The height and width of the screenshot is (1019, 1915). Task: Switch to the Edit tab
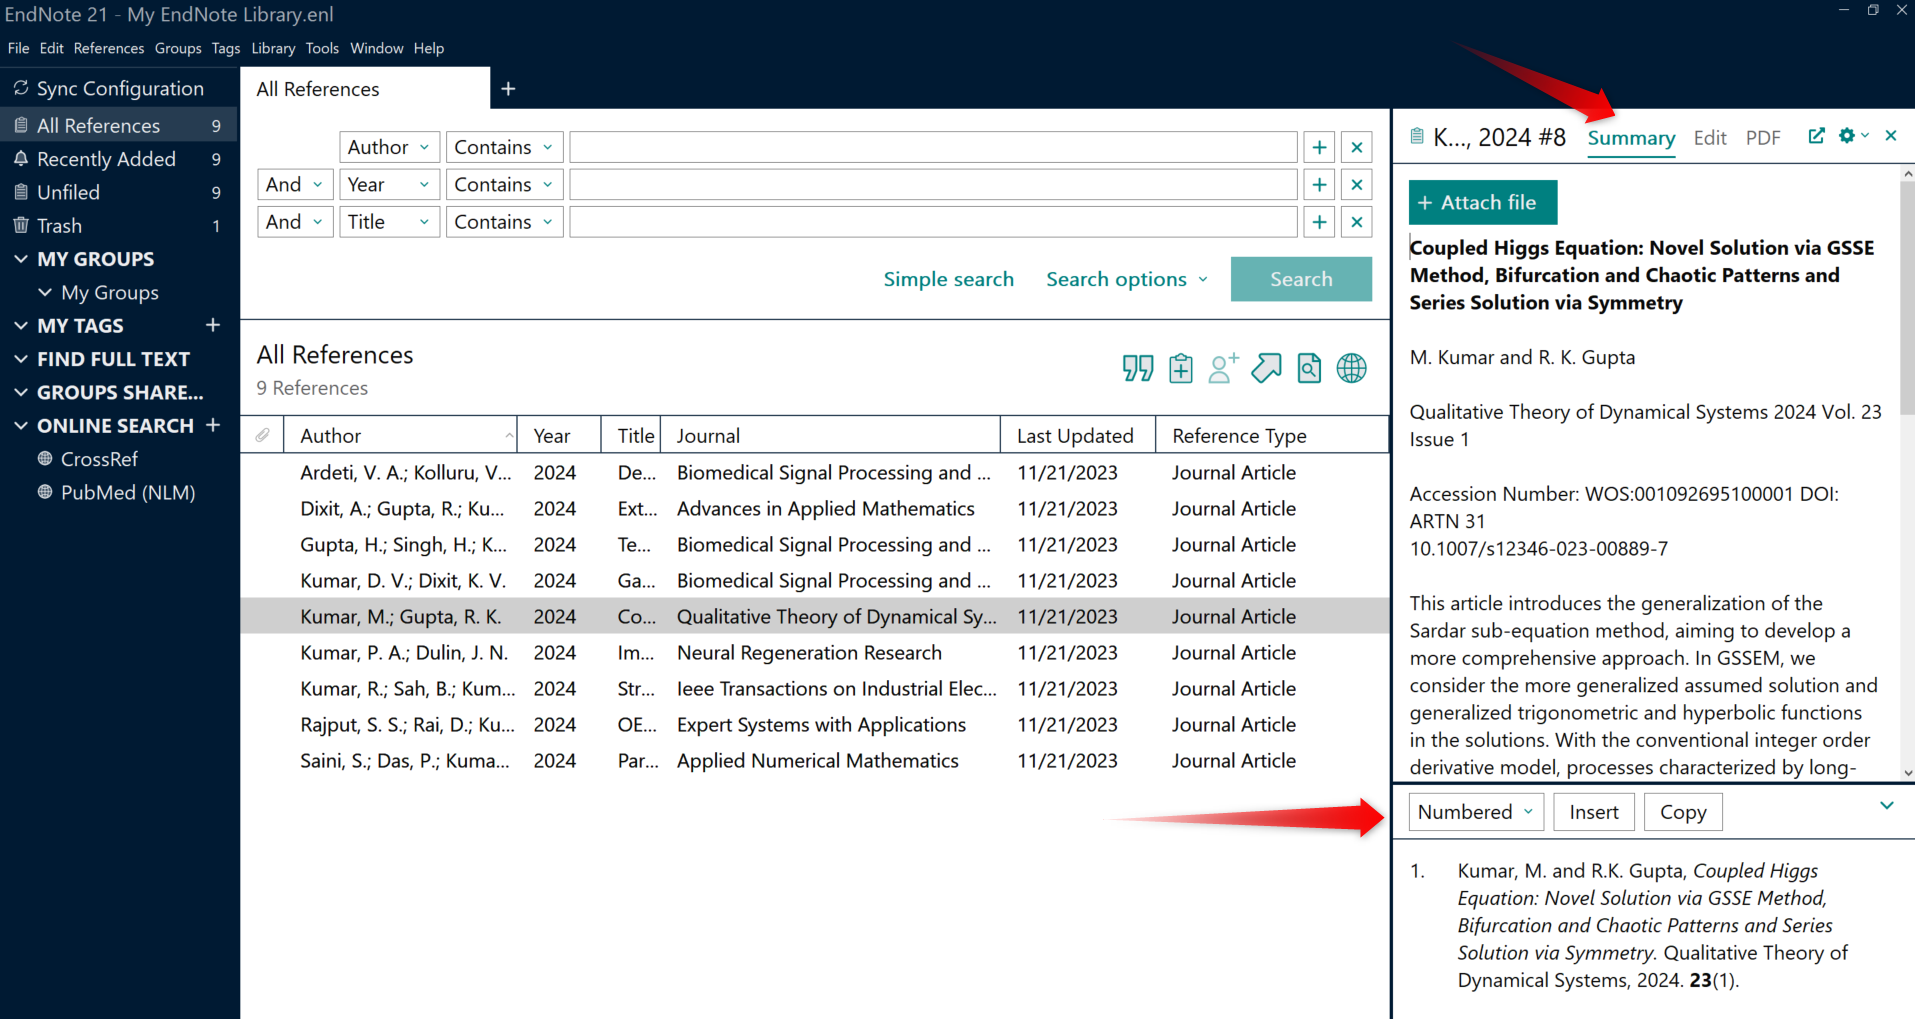pos(1709,138)
